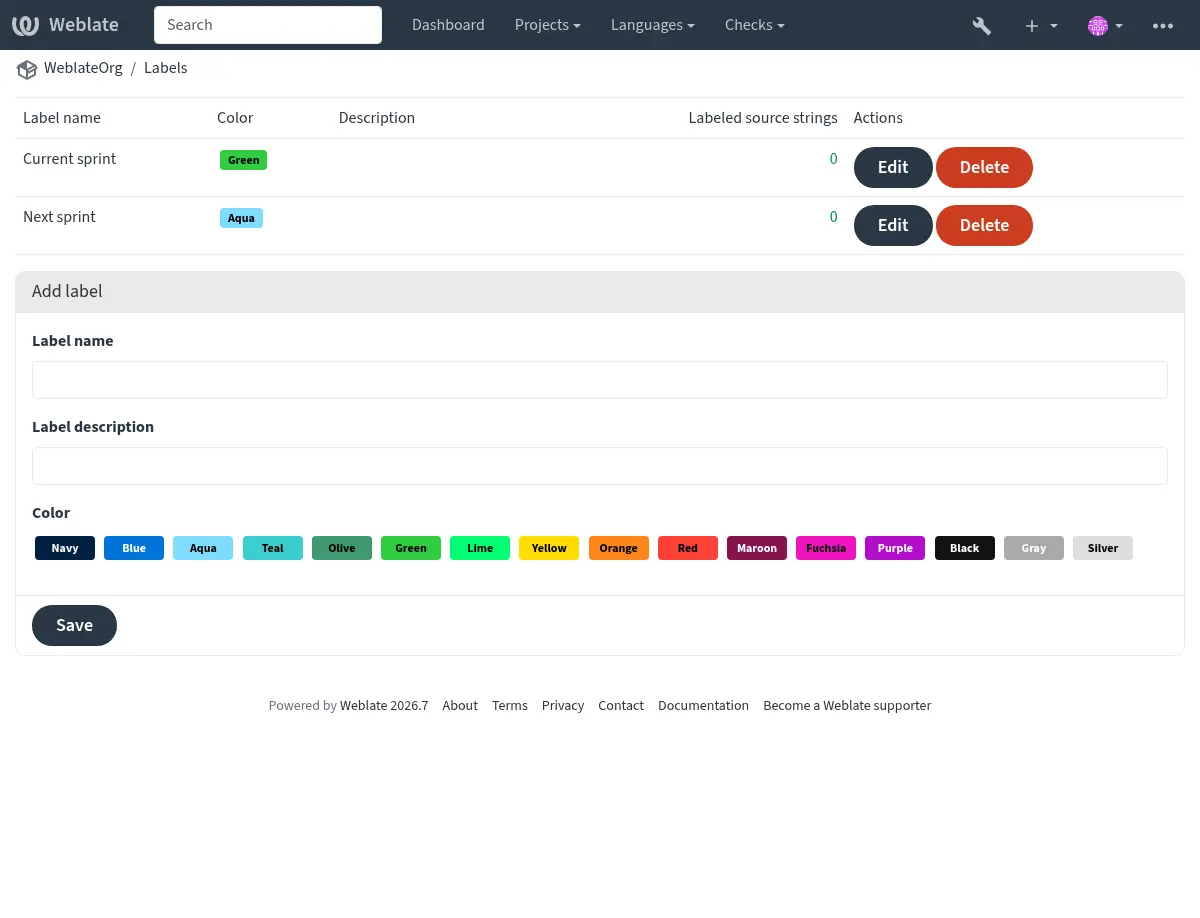
Task: Choose the Fuchsia color
Action: click(x=826, y=548)
